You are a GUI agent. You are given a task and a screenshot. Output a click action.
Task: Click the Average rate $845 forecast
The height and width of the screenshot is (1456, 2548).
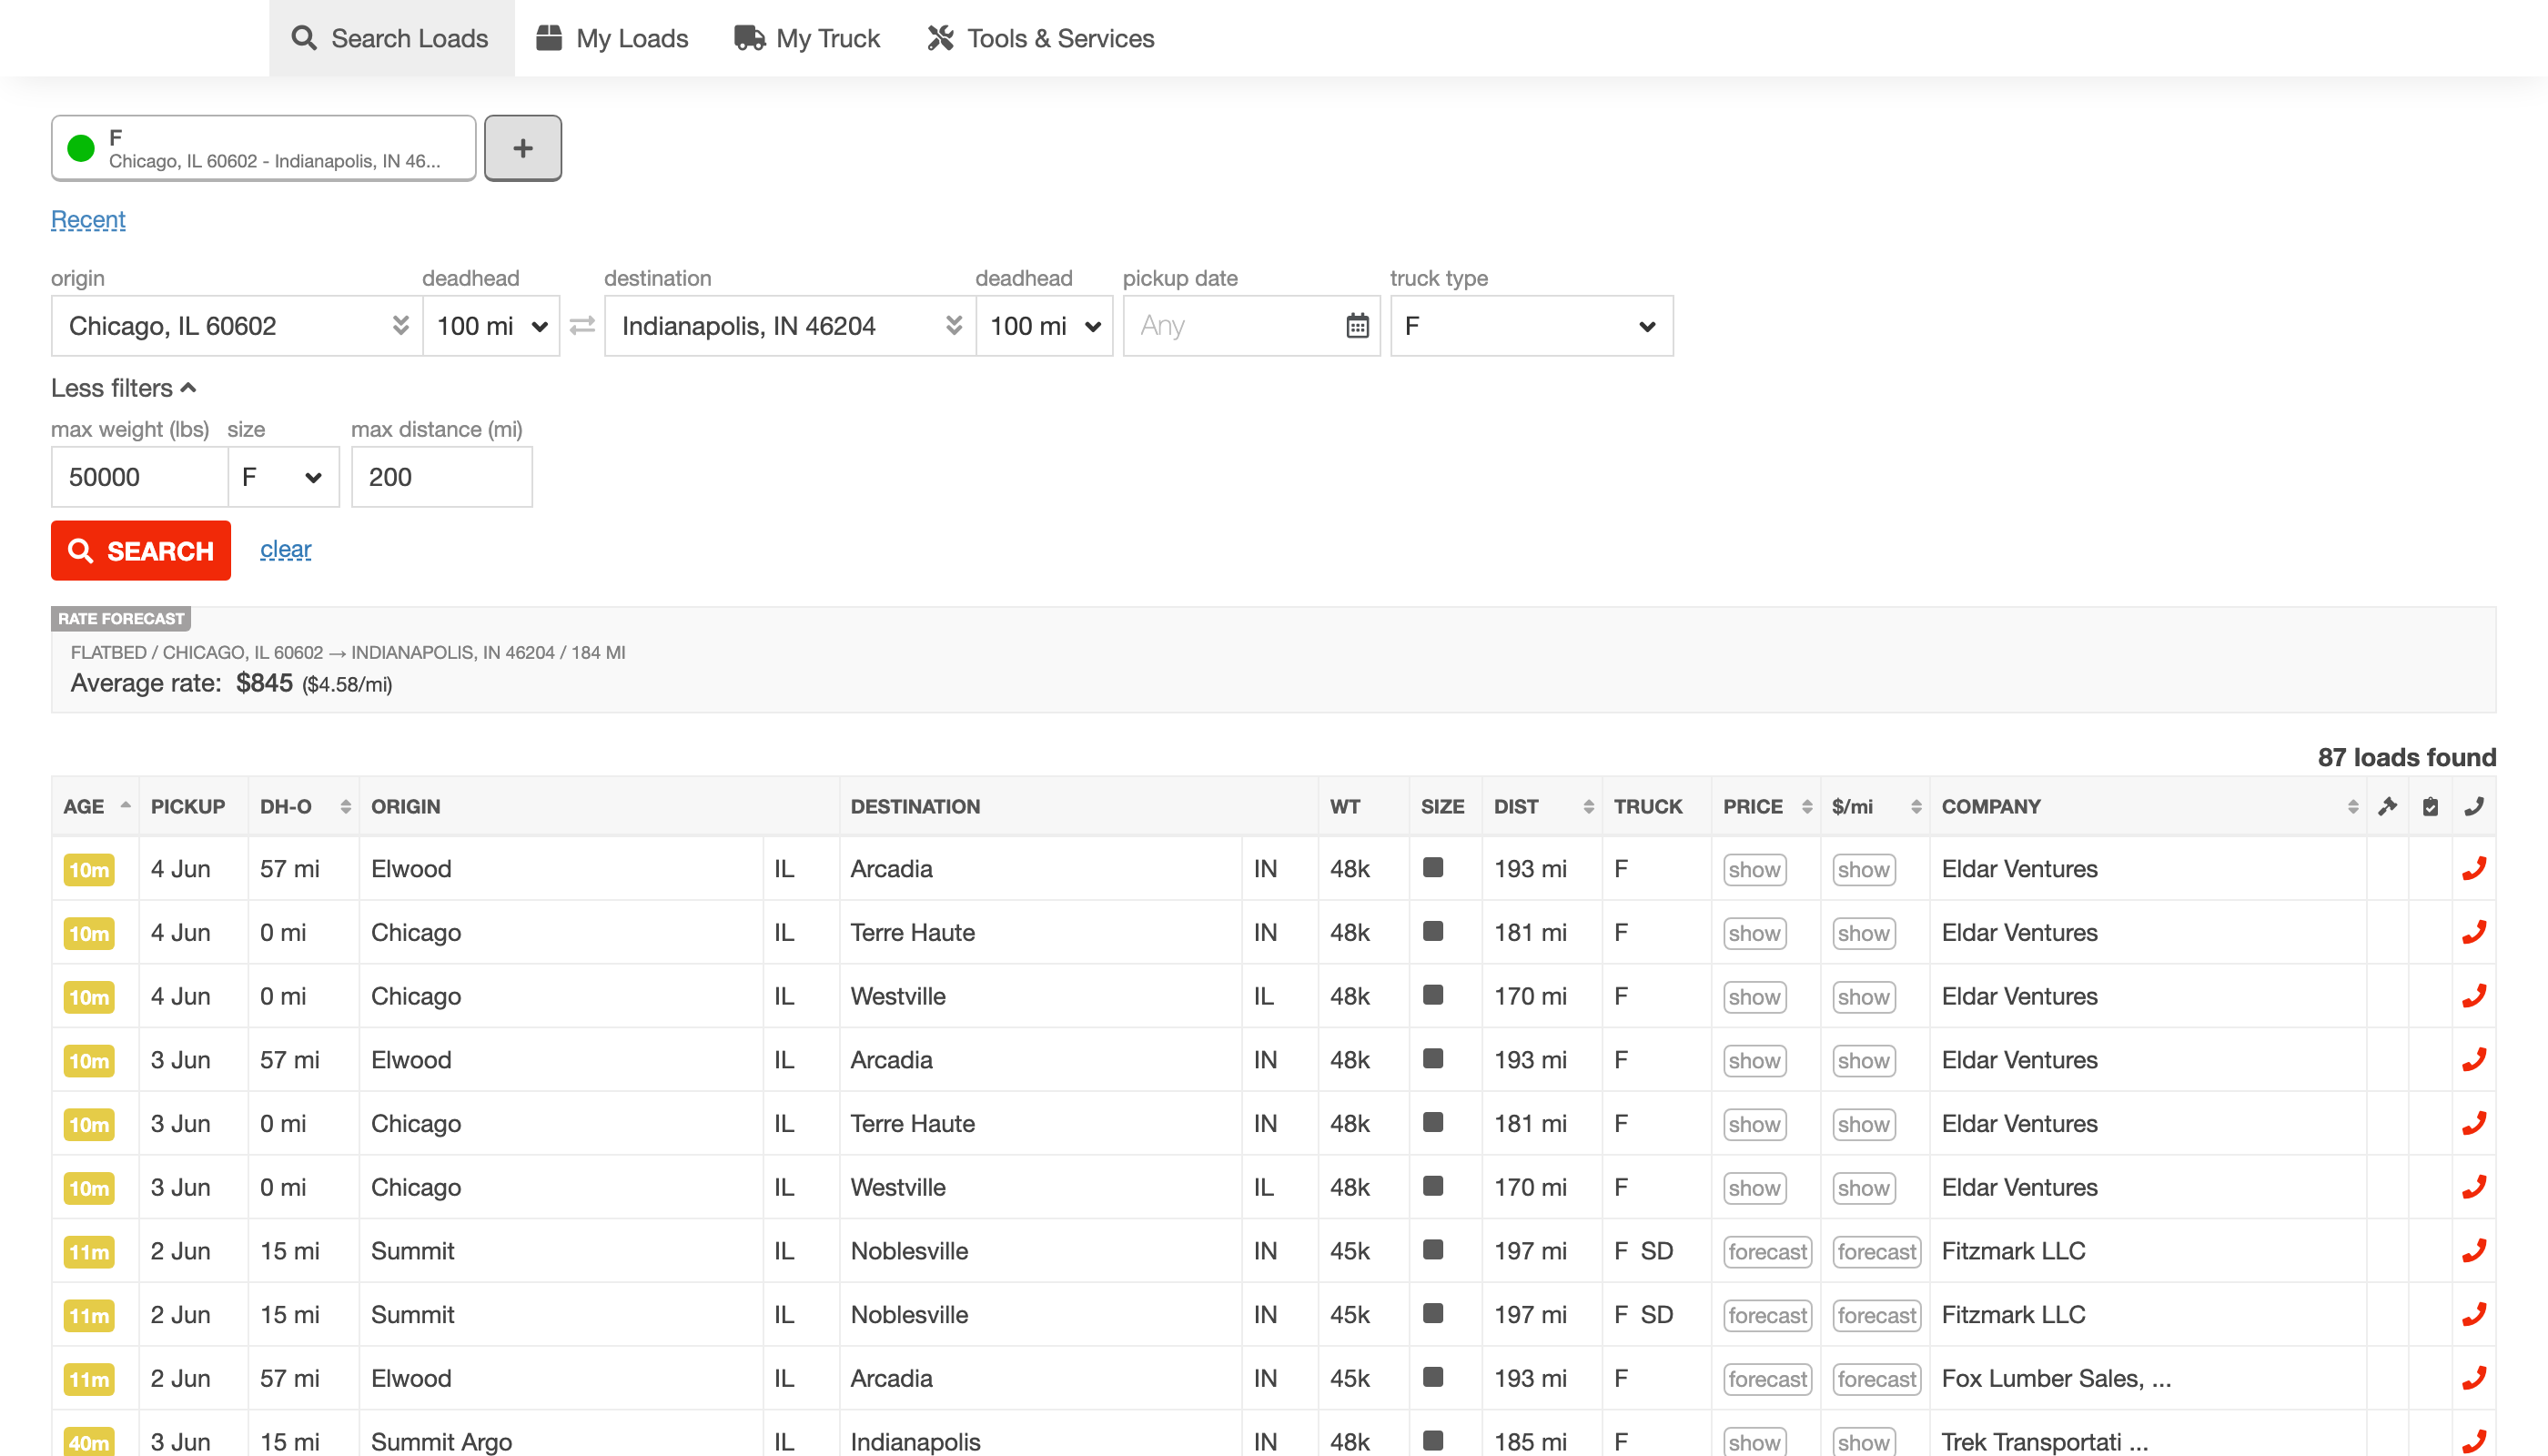pyautogui.click(x=231, y=684)
